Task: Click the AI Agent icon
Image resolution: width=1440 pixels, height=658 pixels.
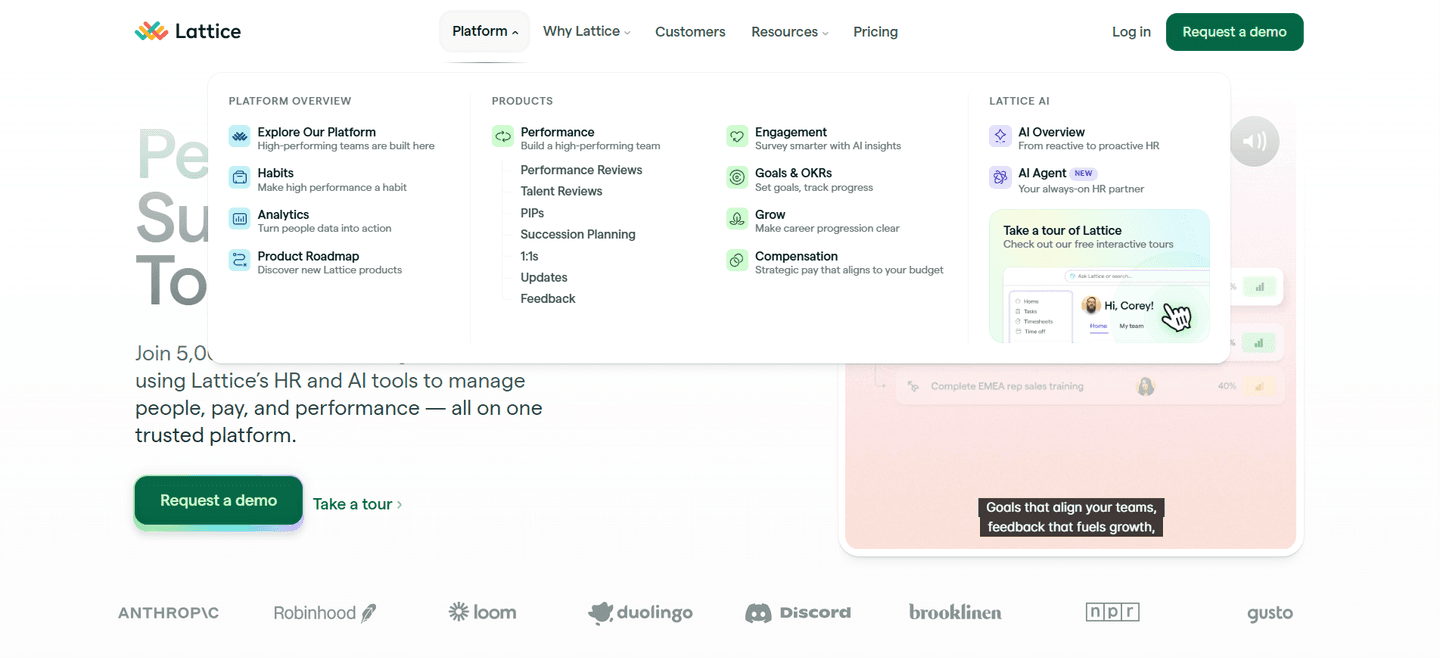Action: (1000, 177)
